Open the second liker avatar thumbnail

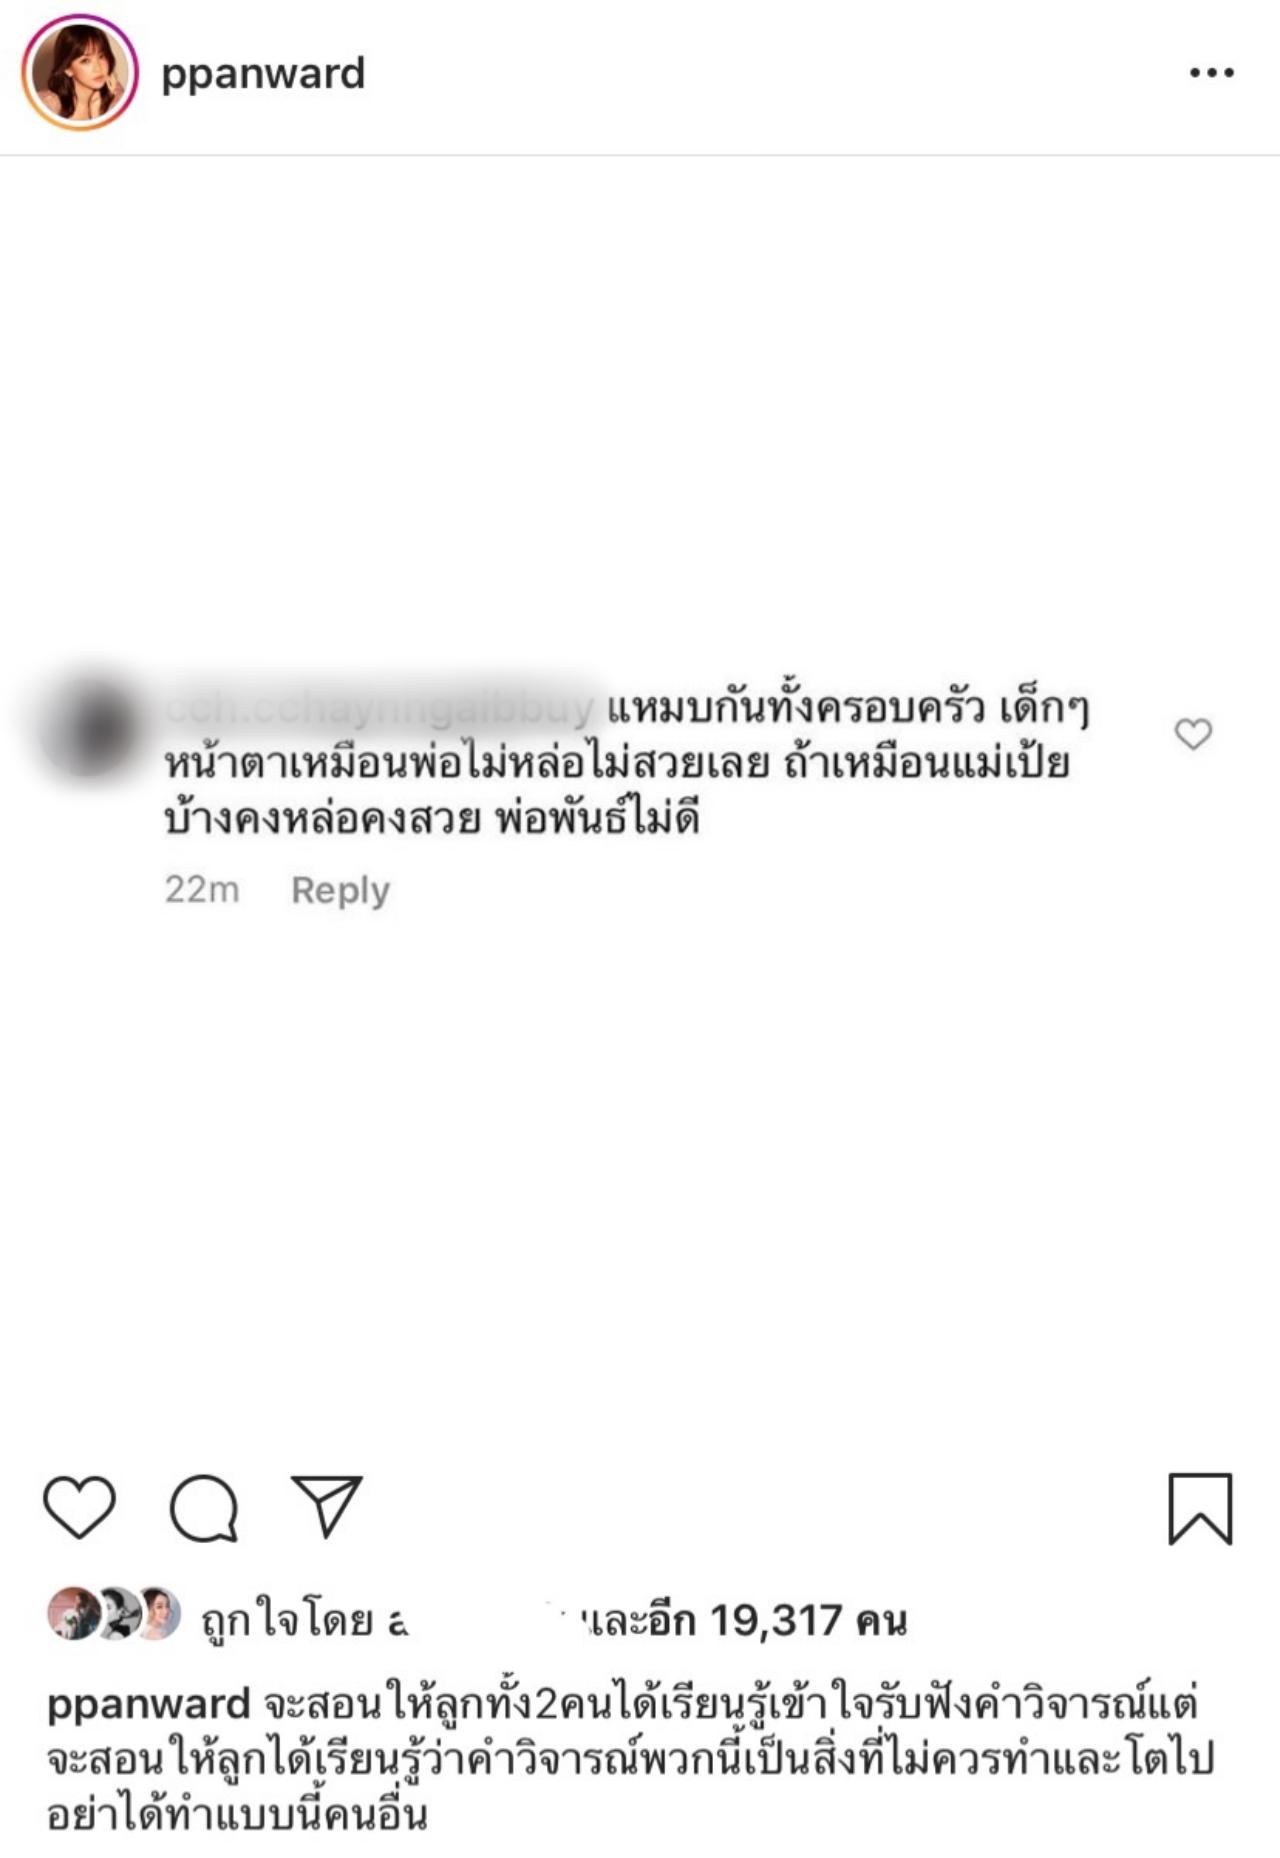point(116,1612)
